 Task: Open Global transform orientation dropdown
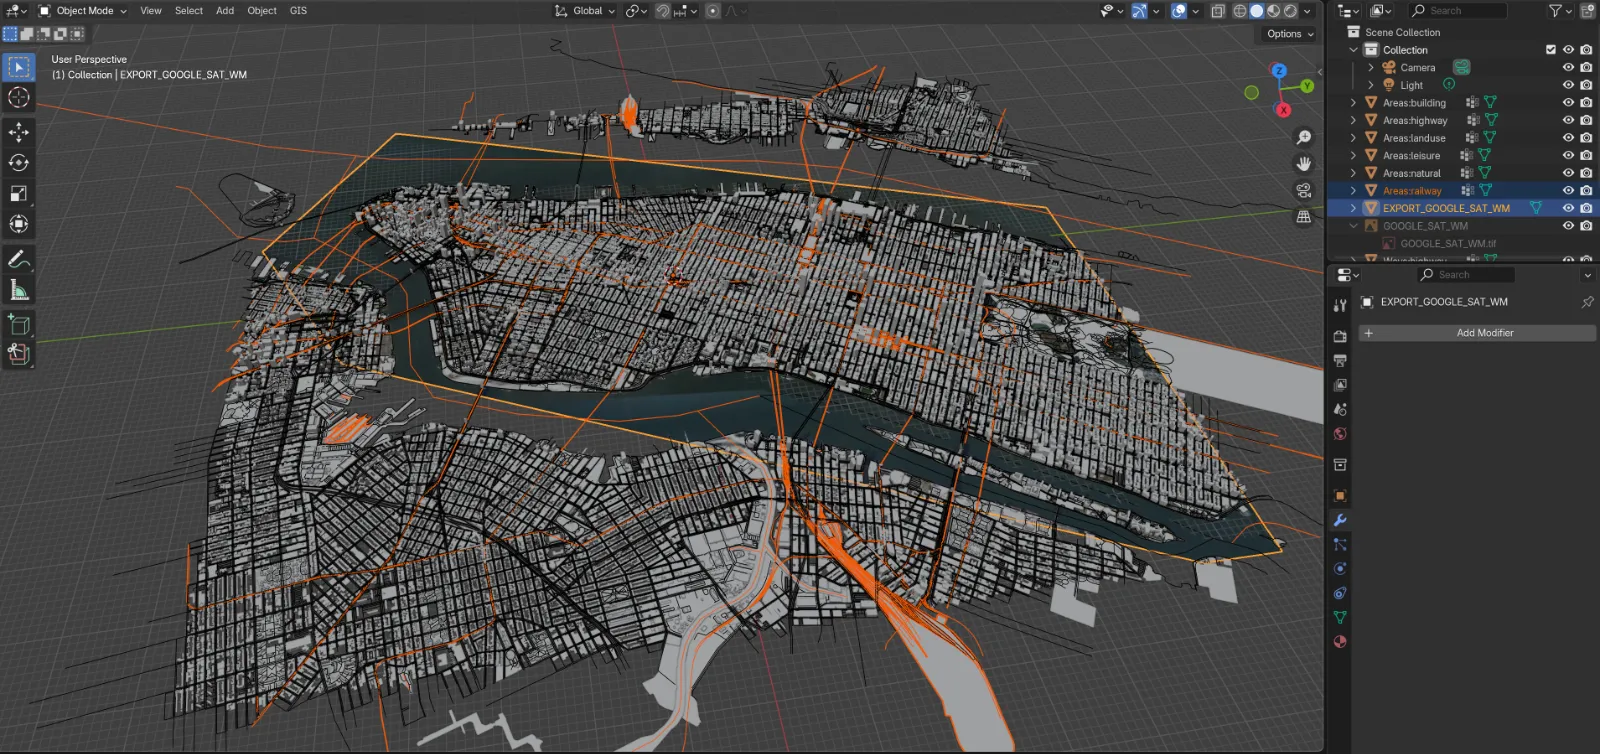(584, 11)
